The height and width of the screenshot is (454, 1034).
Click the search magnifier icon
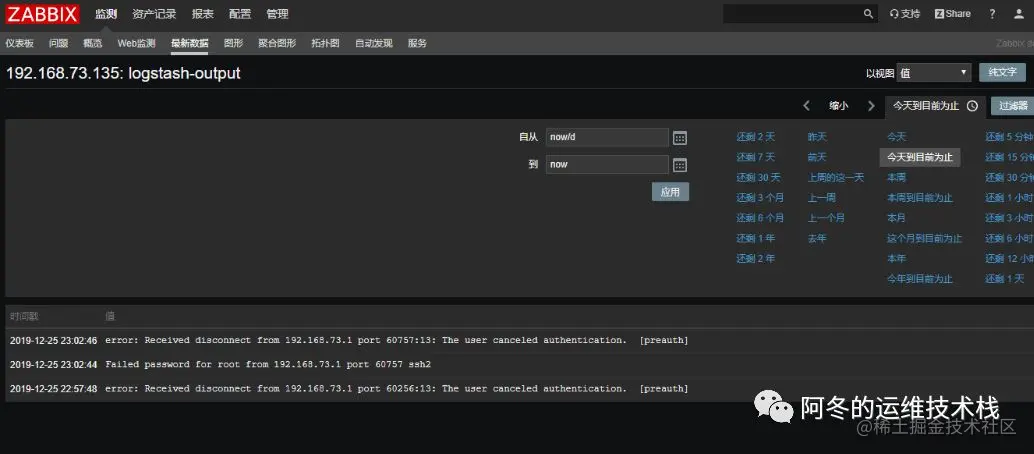pyautogui.click(x=868, y=14)
